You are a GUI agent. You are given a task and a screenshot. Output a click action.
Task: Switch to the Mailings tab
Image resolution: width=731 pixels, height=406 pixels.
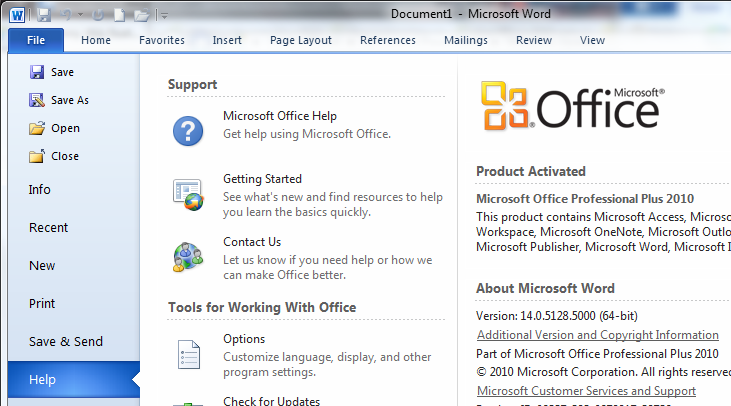[x=466, y=40]
